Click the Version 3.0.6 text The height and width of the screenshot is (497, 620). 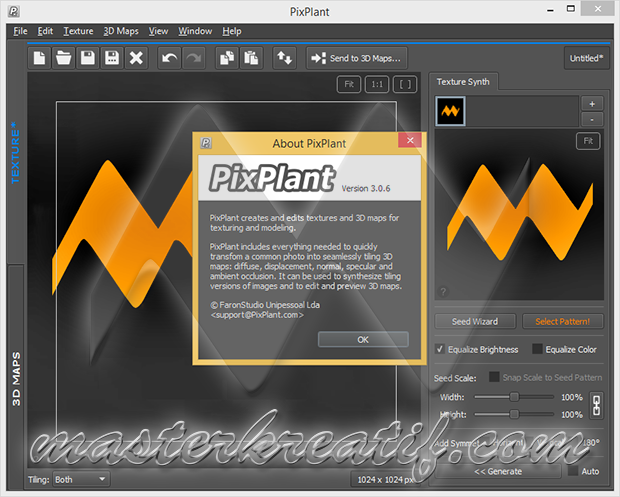[366, 188]
